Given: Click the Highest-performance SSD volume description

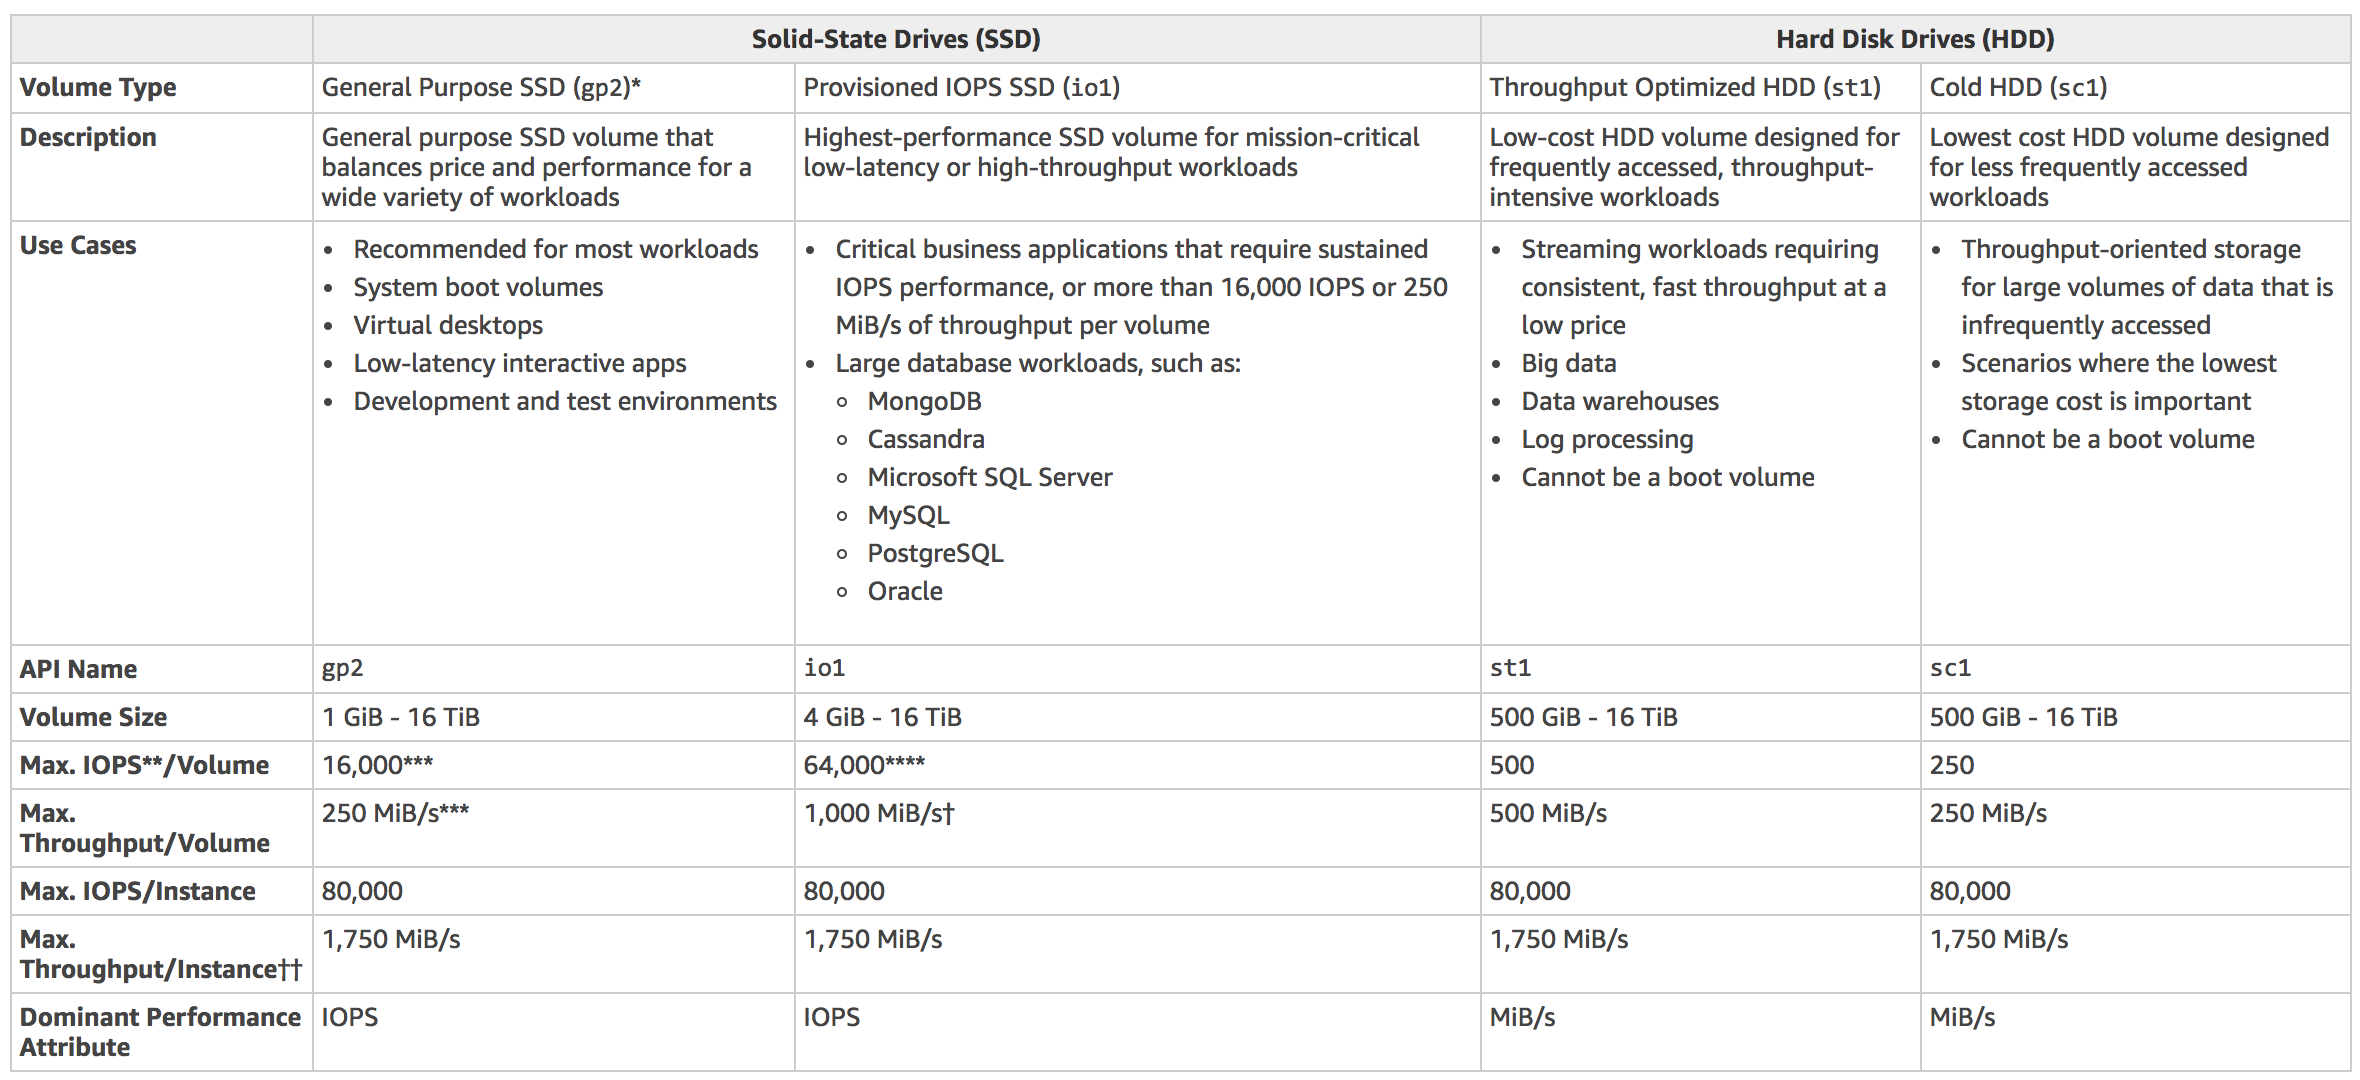Looking at the screenshot, I should pyautogui.click(x=1111, y=152).
